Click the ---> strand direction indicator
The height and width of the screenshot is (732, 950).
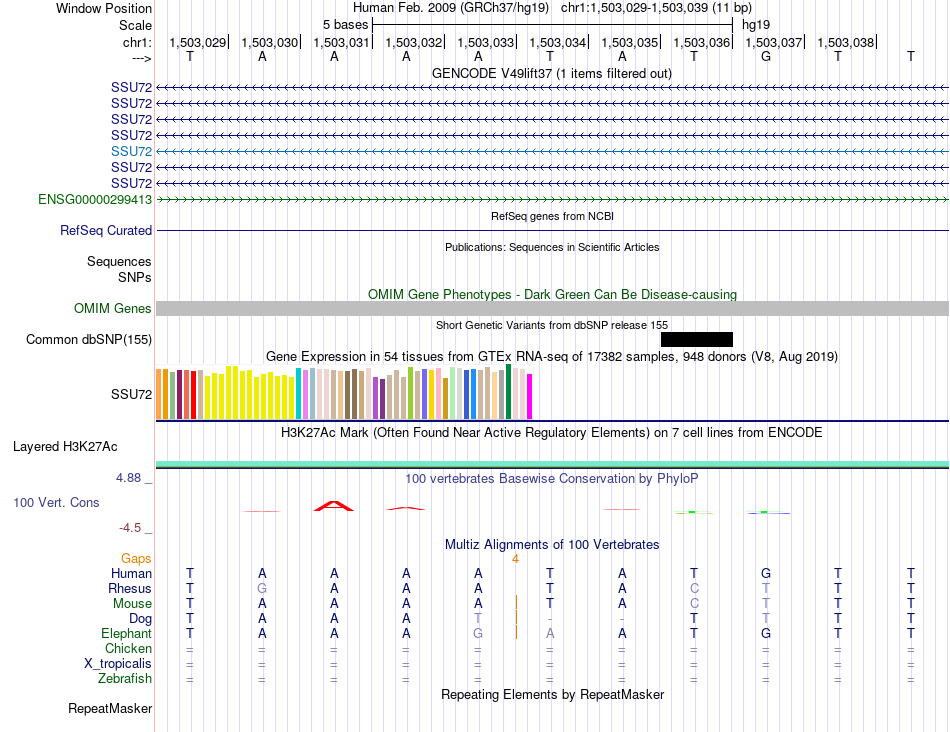point(142,58)
